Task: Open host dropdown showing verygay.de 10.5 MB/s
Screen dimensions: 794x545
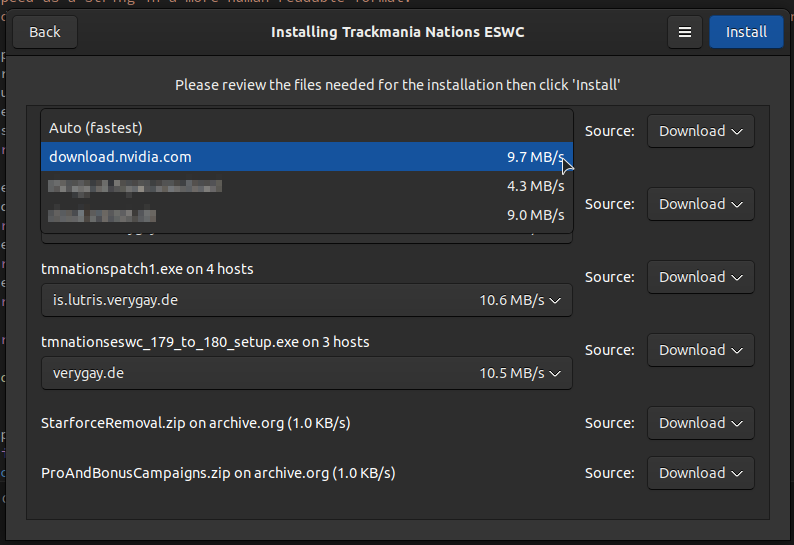Action: pyautogui.click(x=307, y=373)
